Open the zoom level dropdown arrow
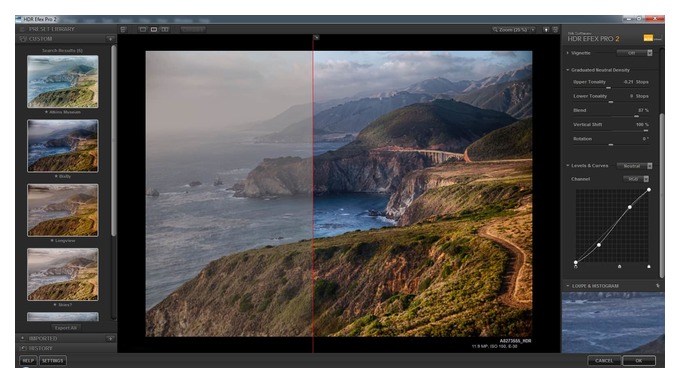680x383 pixels. tap(533, 29)
